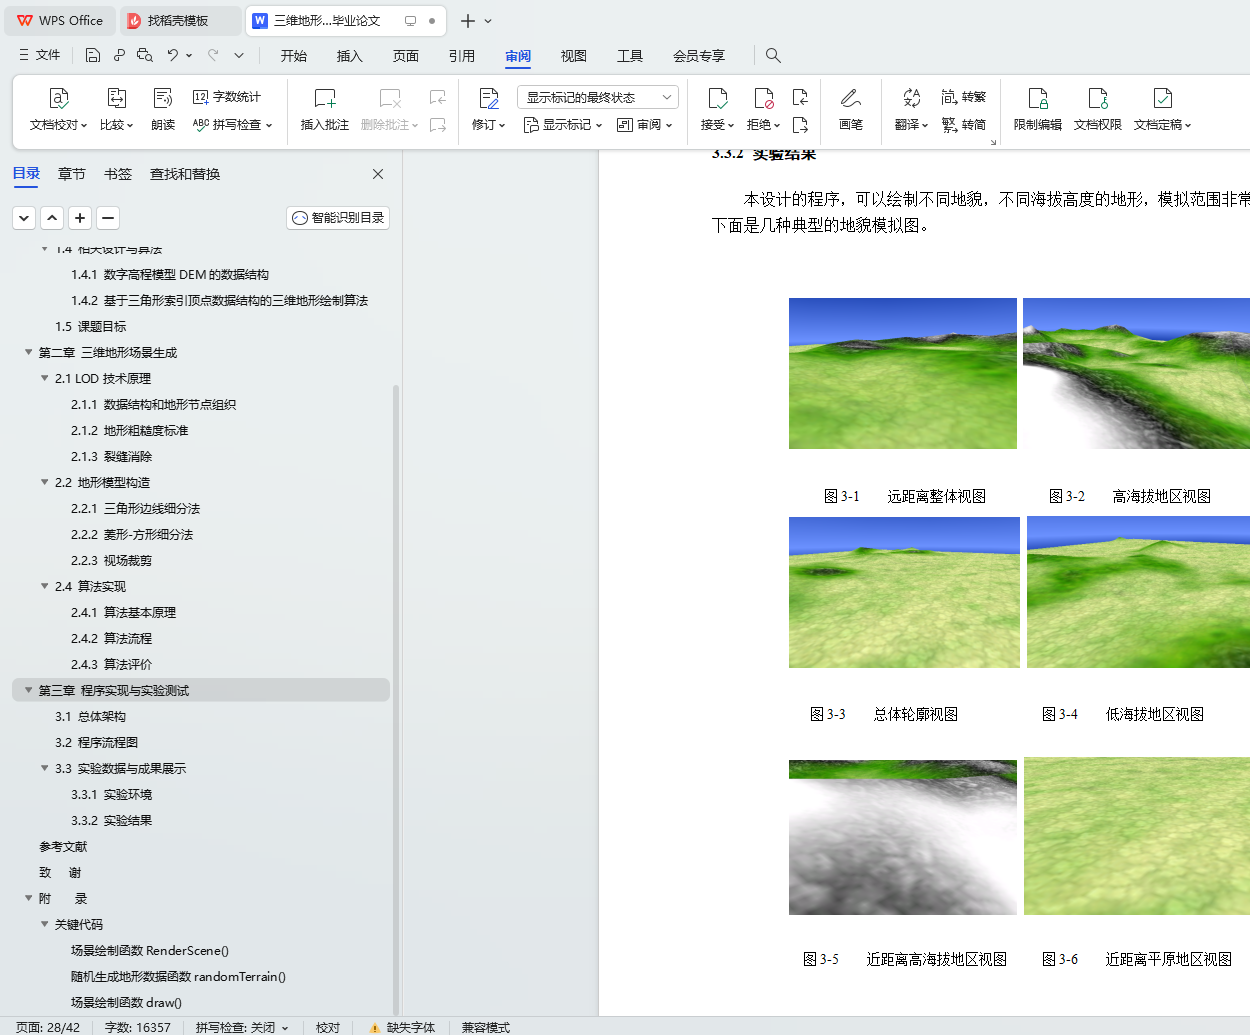Open 字数统计 word count
Screen dimensions: 1250x1035
pyautogui.click(x=227, y=97)
